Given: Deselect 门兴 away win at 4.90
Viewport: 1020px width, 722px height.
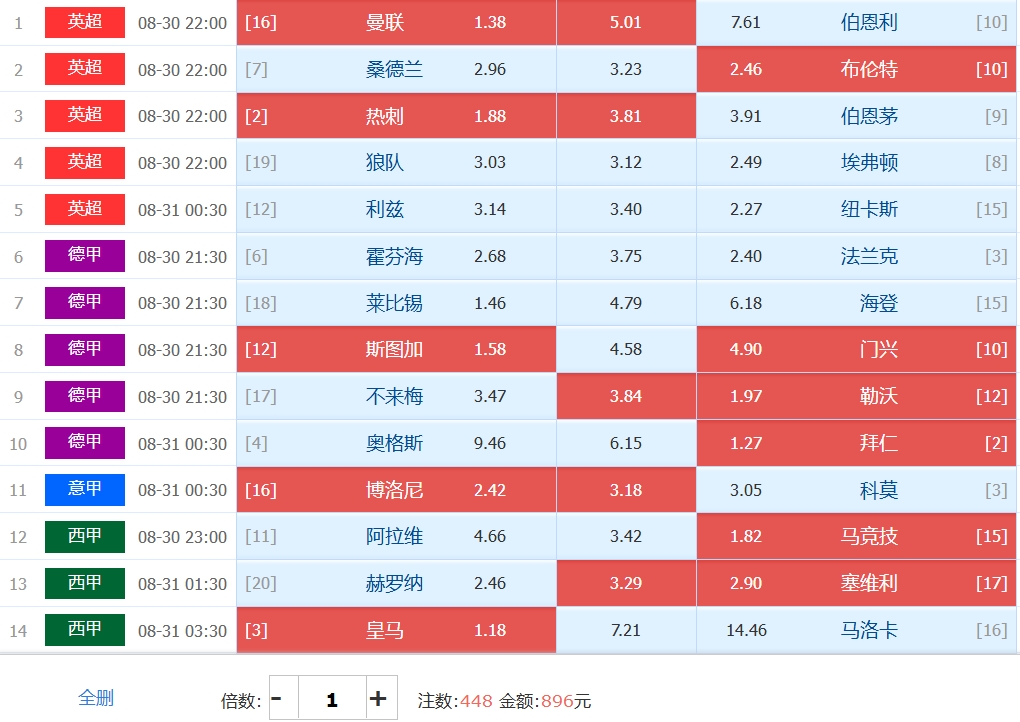Looking at the screenshot, I should [x=856, y=349].
